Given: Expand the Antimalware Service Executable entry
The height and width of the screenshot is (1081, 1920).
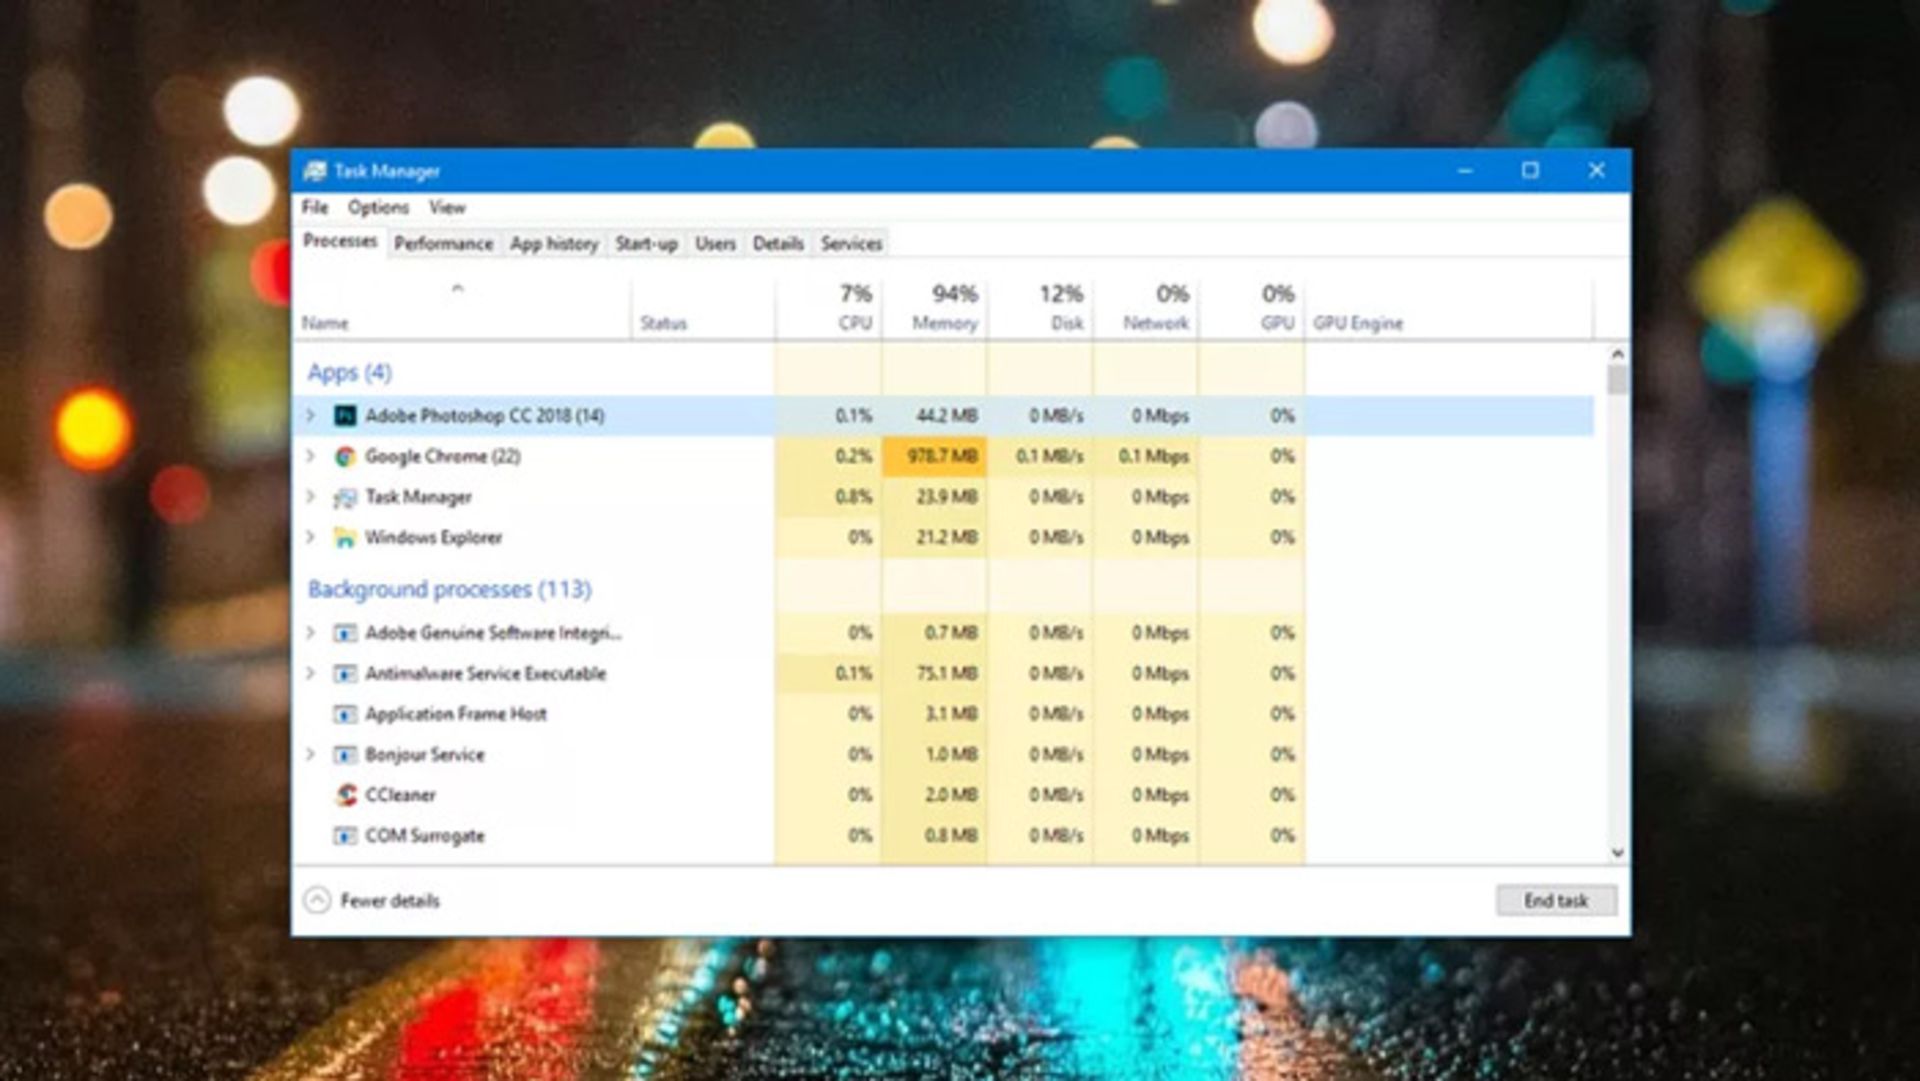Looking at the screenshot, I should 310,673.
